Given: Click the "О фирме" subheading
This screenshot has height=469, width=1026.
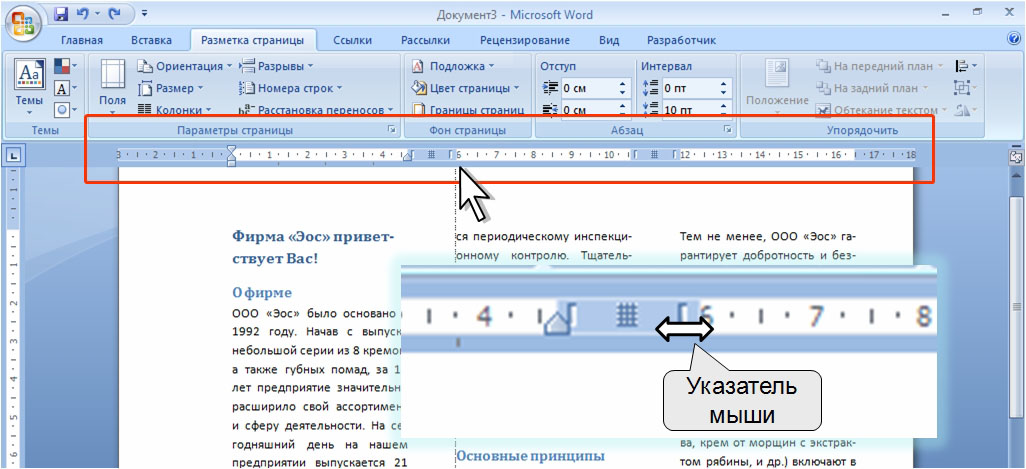Looking at the screenshot, I should [x=262, y=292].
